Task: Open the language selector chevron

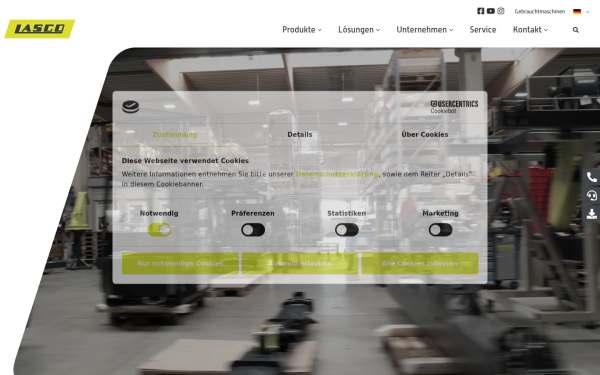Action: pyautogui.click(x=587, y=12)
